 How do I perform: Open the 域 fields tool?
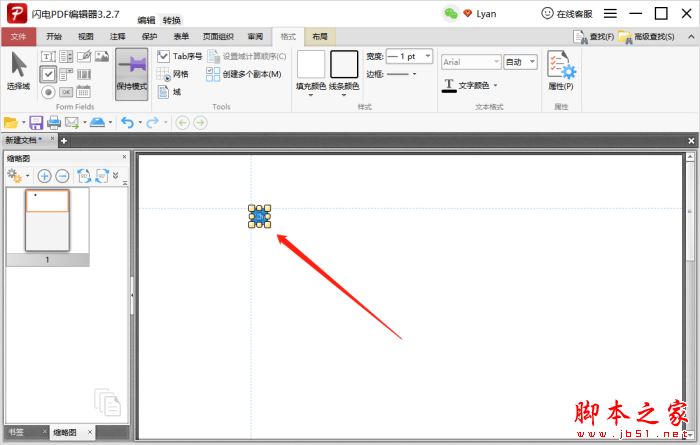(x=169, y=92)
